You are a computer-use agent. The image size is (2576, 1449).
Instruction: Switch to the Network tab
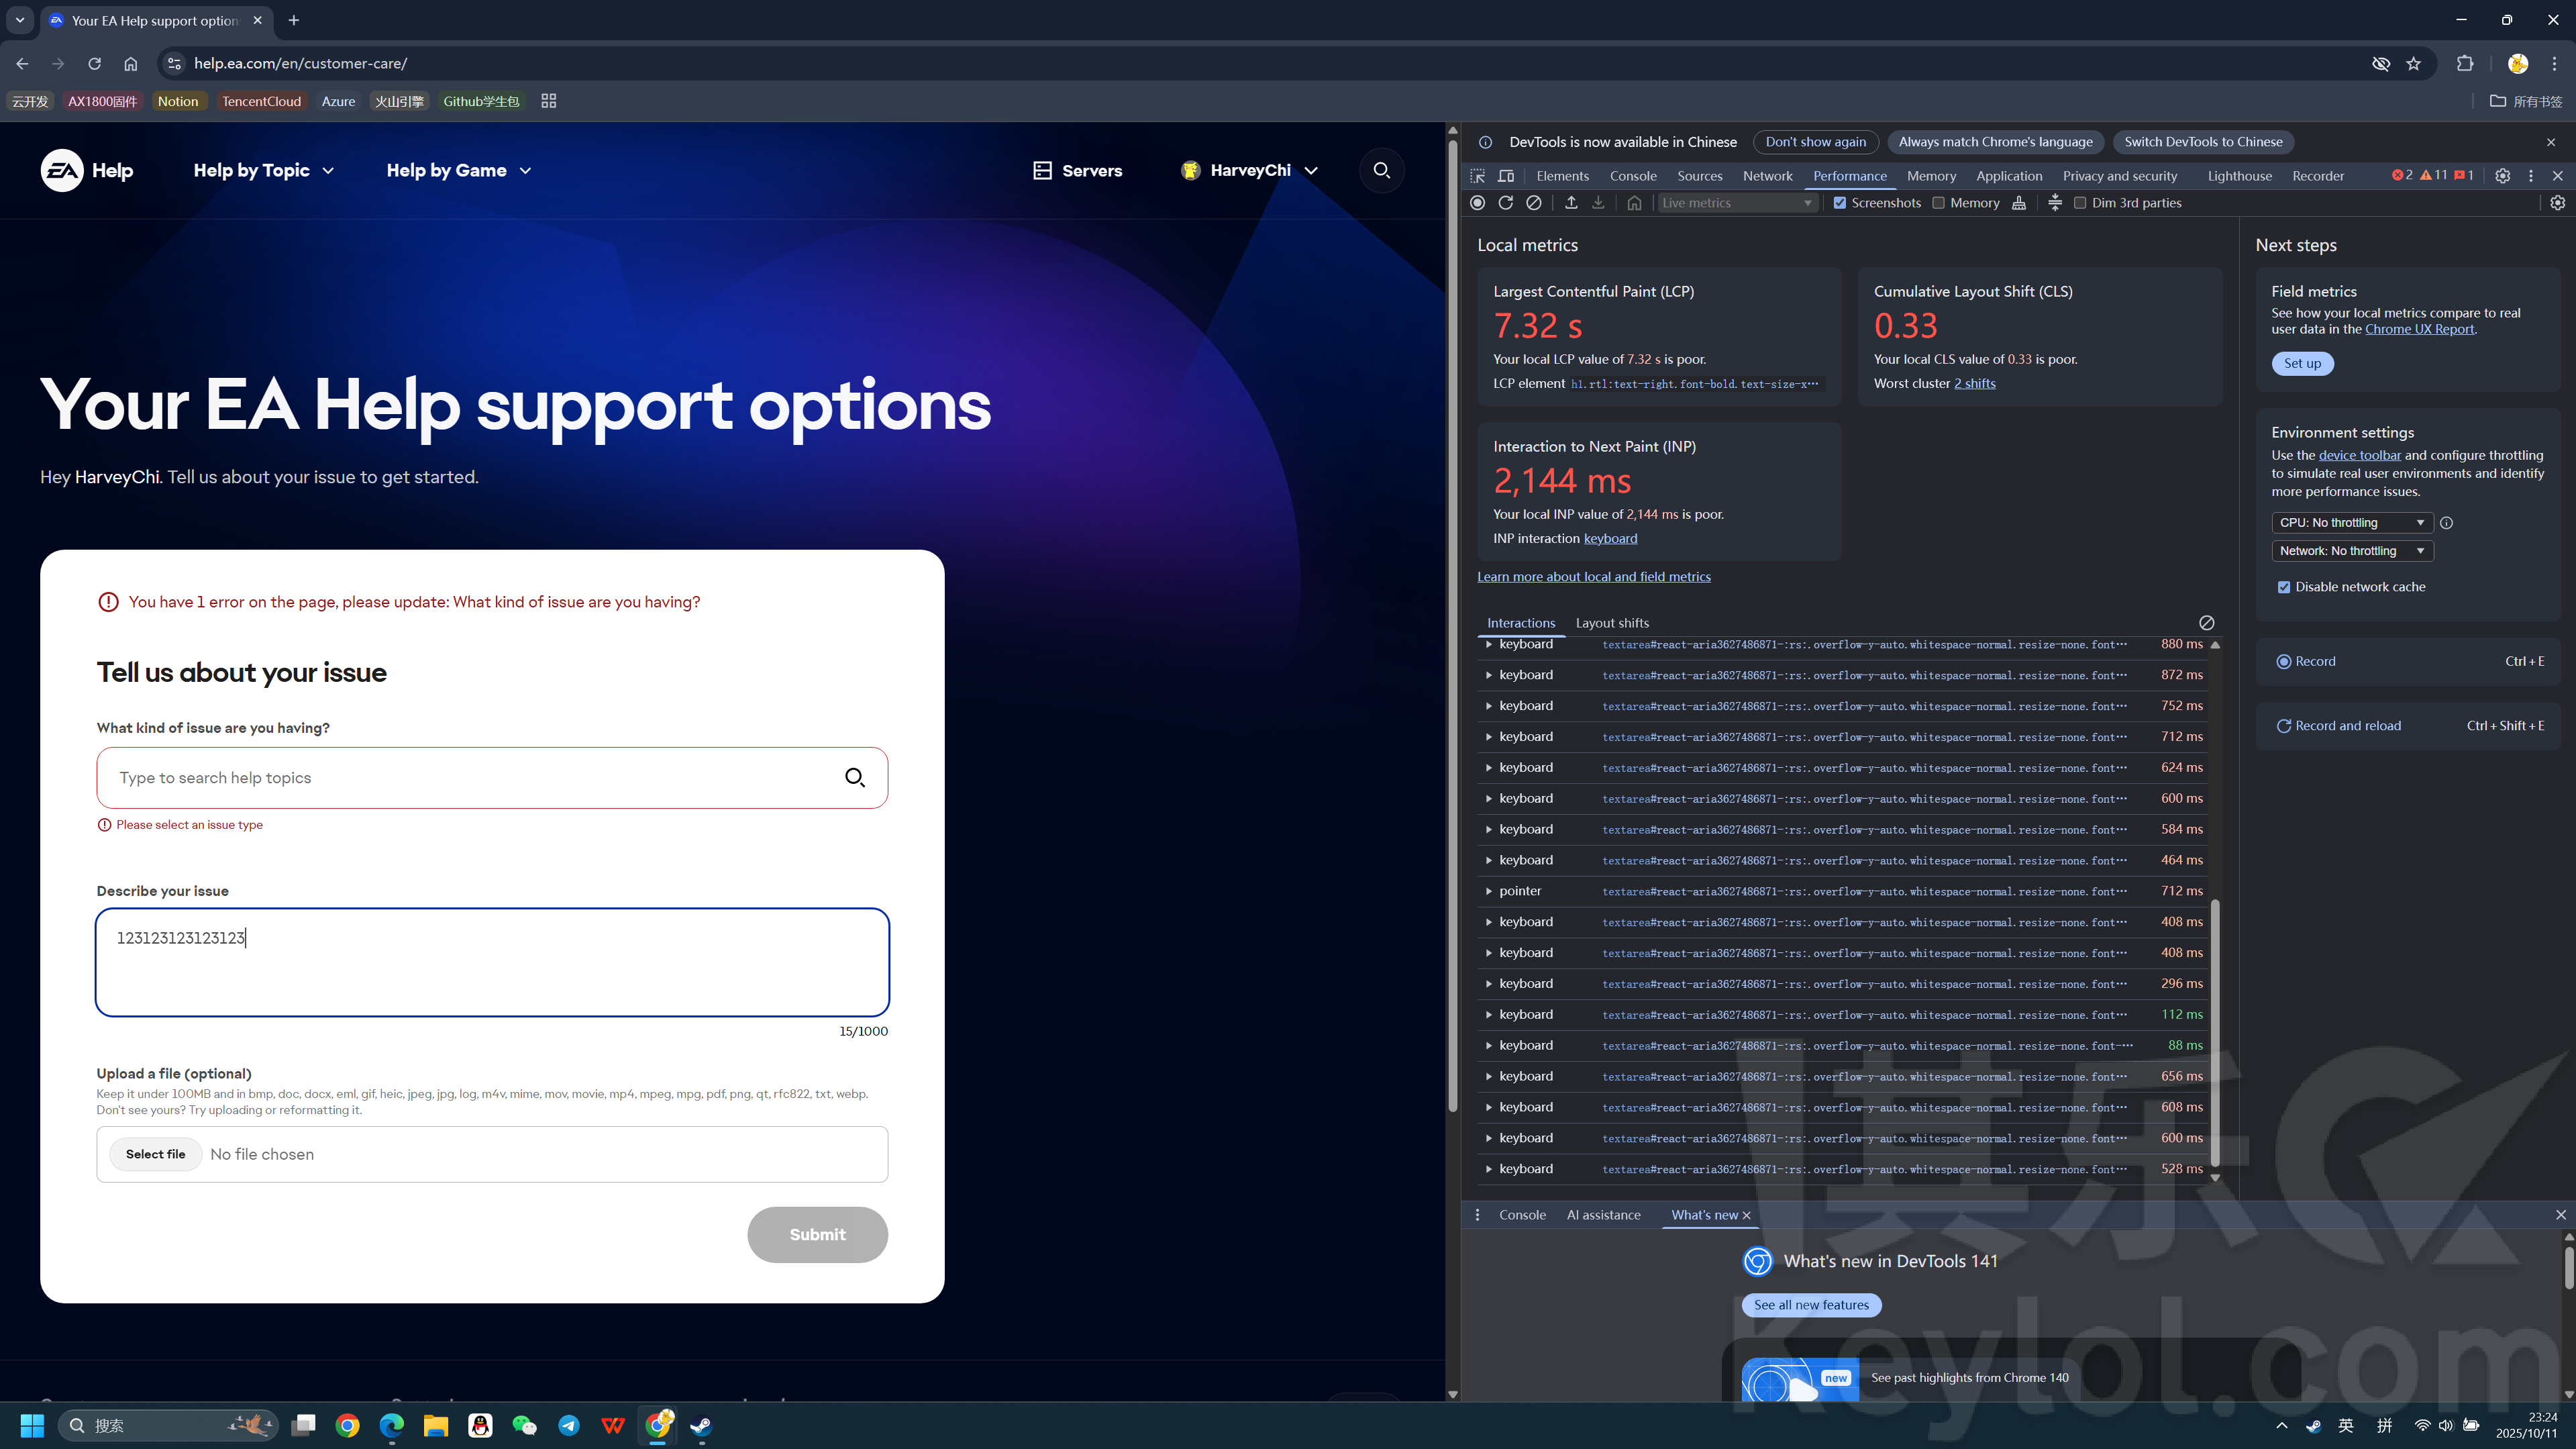tap(1767, 176)
